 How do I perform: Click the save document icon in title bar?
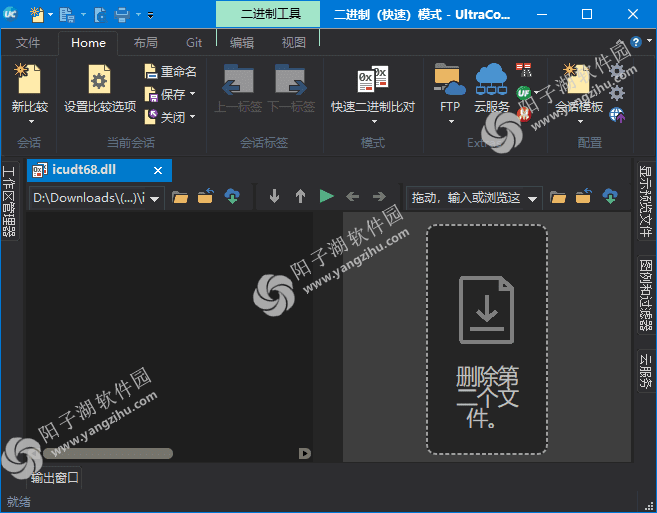point(66,15)
